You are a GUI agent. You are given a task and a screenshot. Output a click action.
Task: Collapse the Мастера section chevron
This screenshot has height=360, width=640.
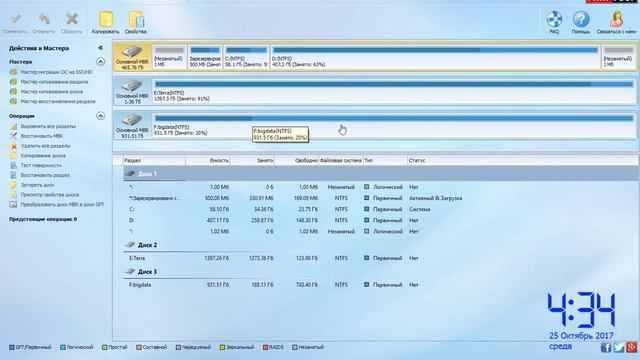(x=100, y=62)
